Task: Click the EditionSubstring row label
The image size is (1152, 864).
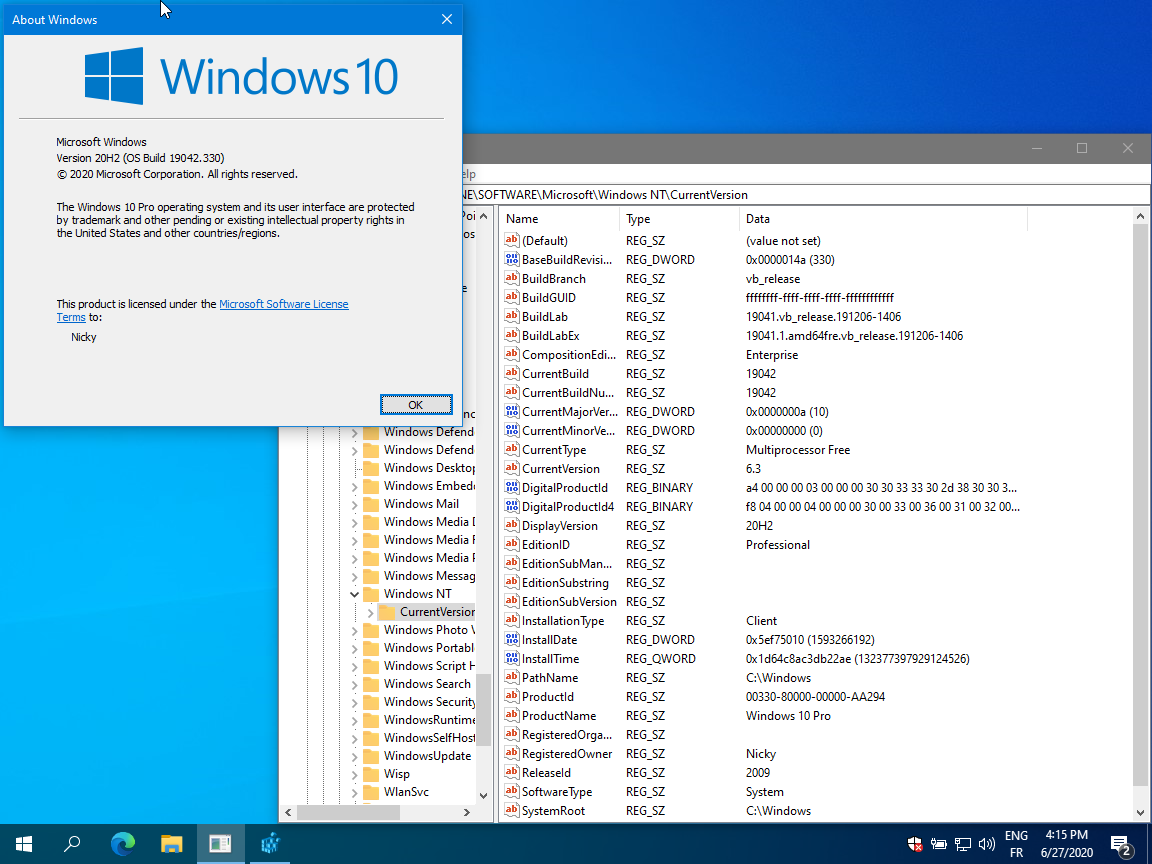Action: [565, 583]
